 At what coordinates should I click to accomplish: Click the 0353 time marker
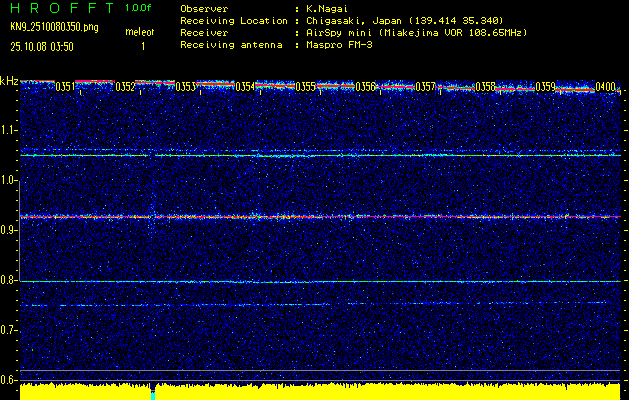tap(185, 87)
